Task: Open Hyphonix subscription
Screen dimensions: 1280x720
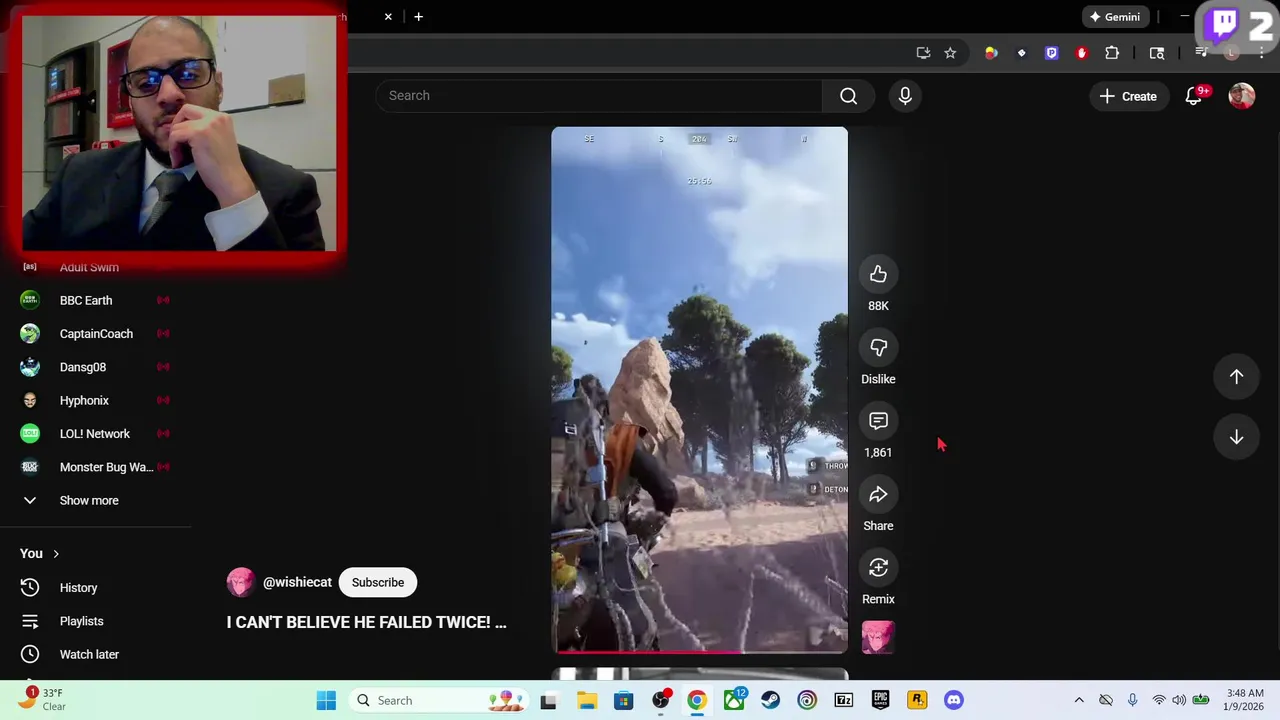Action: point(95,400)
